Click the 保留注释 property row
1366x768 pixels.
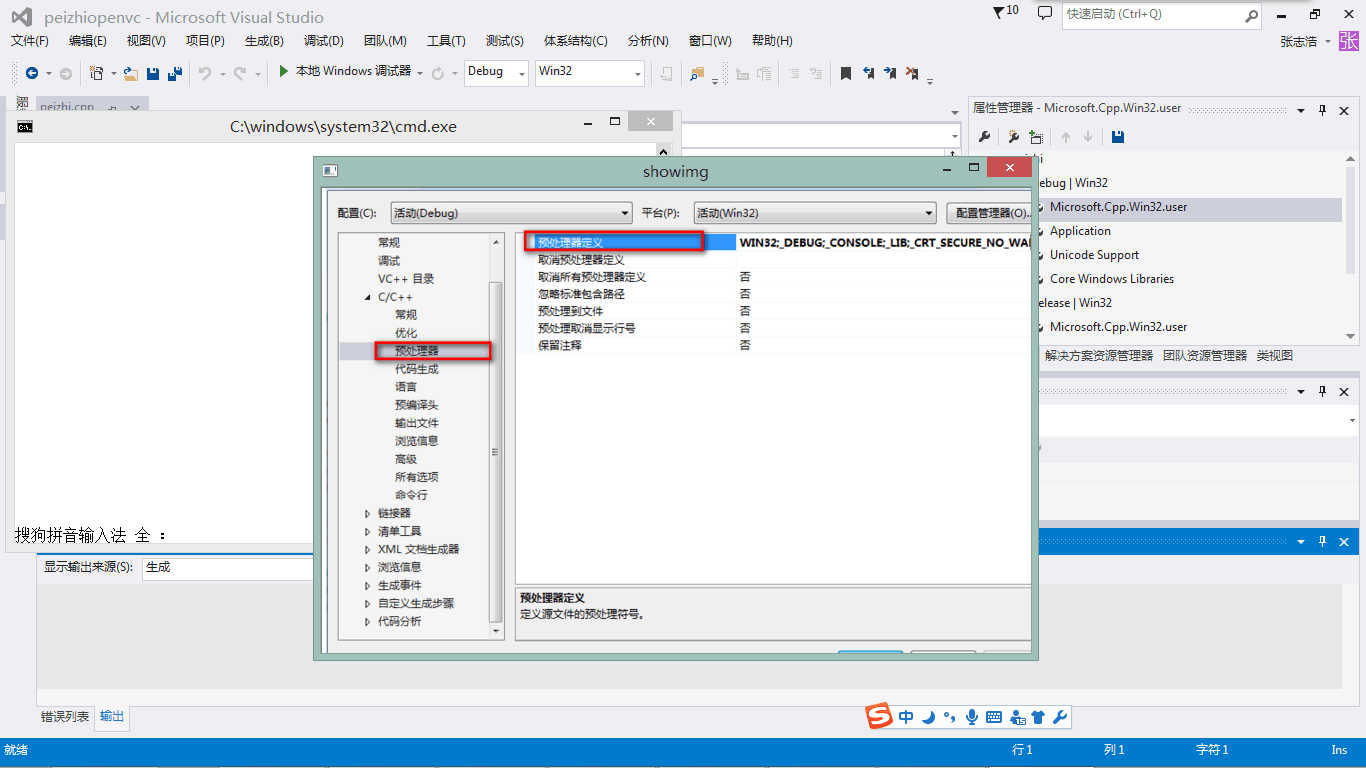[x=781, y=345]
